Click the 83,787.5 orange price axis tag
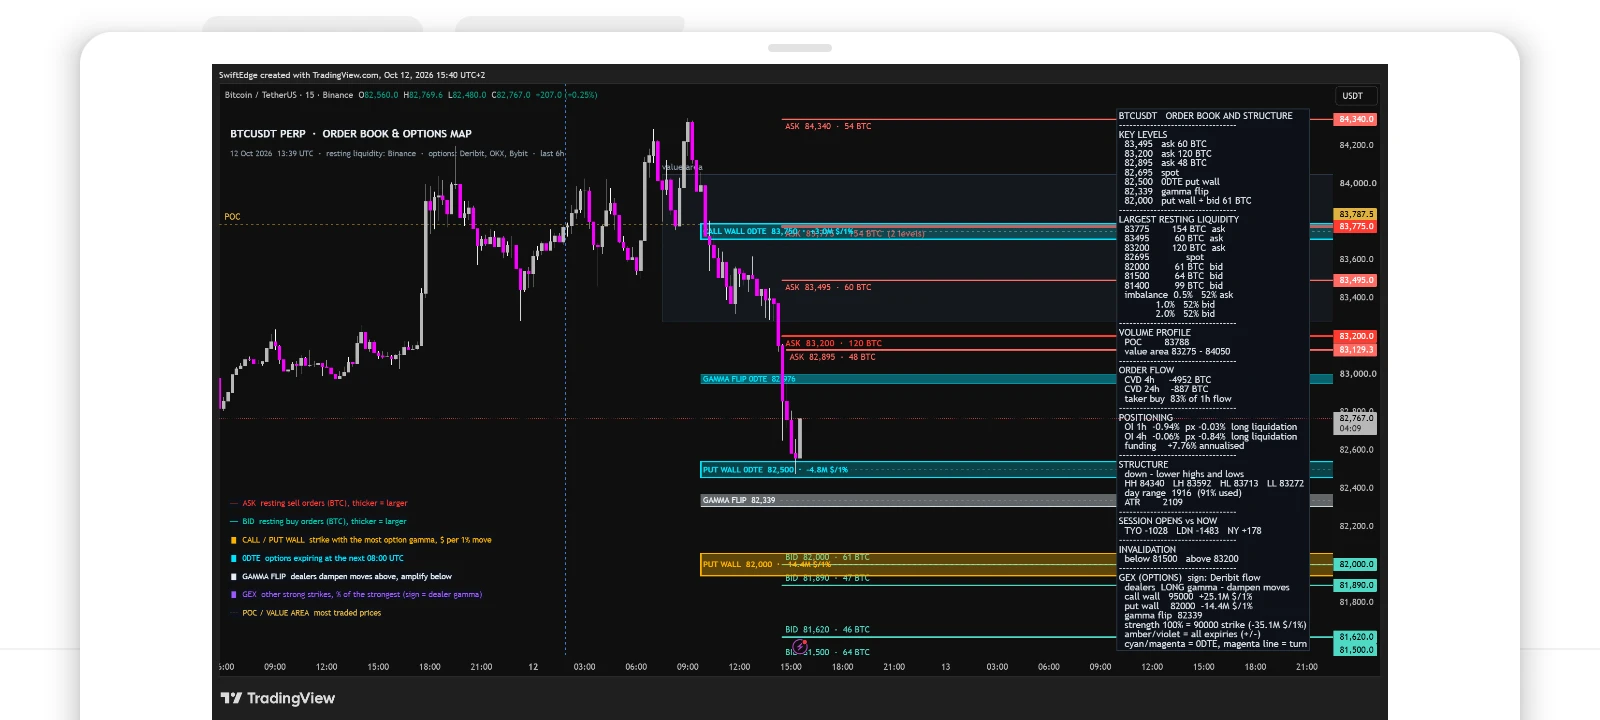The image size is (1600, 720). (1356, 214)
